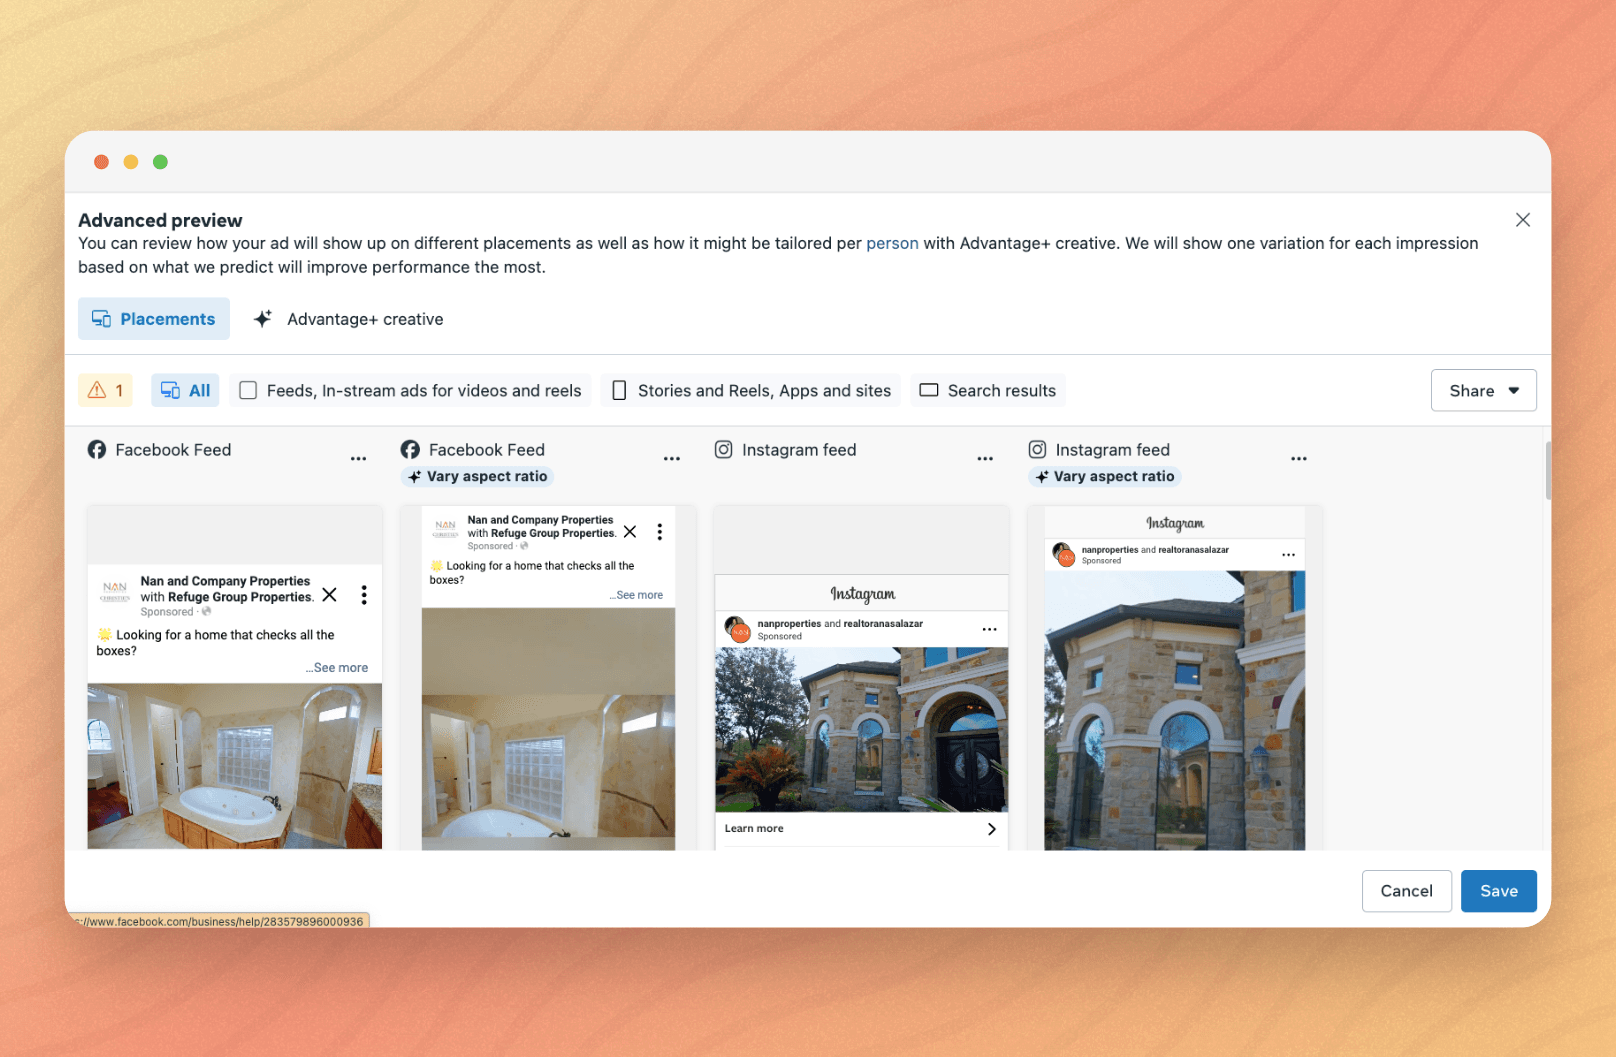Click the bathroom image in Facebook Feed preview

click(x=234, y=766)
